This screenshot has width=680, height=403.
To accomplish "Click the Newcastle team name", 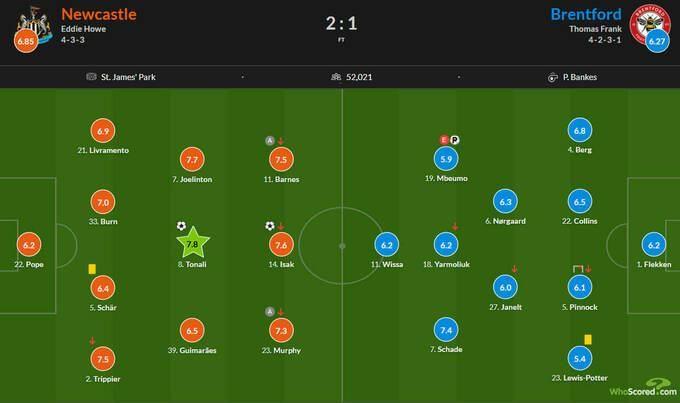I will click(99, 14).
